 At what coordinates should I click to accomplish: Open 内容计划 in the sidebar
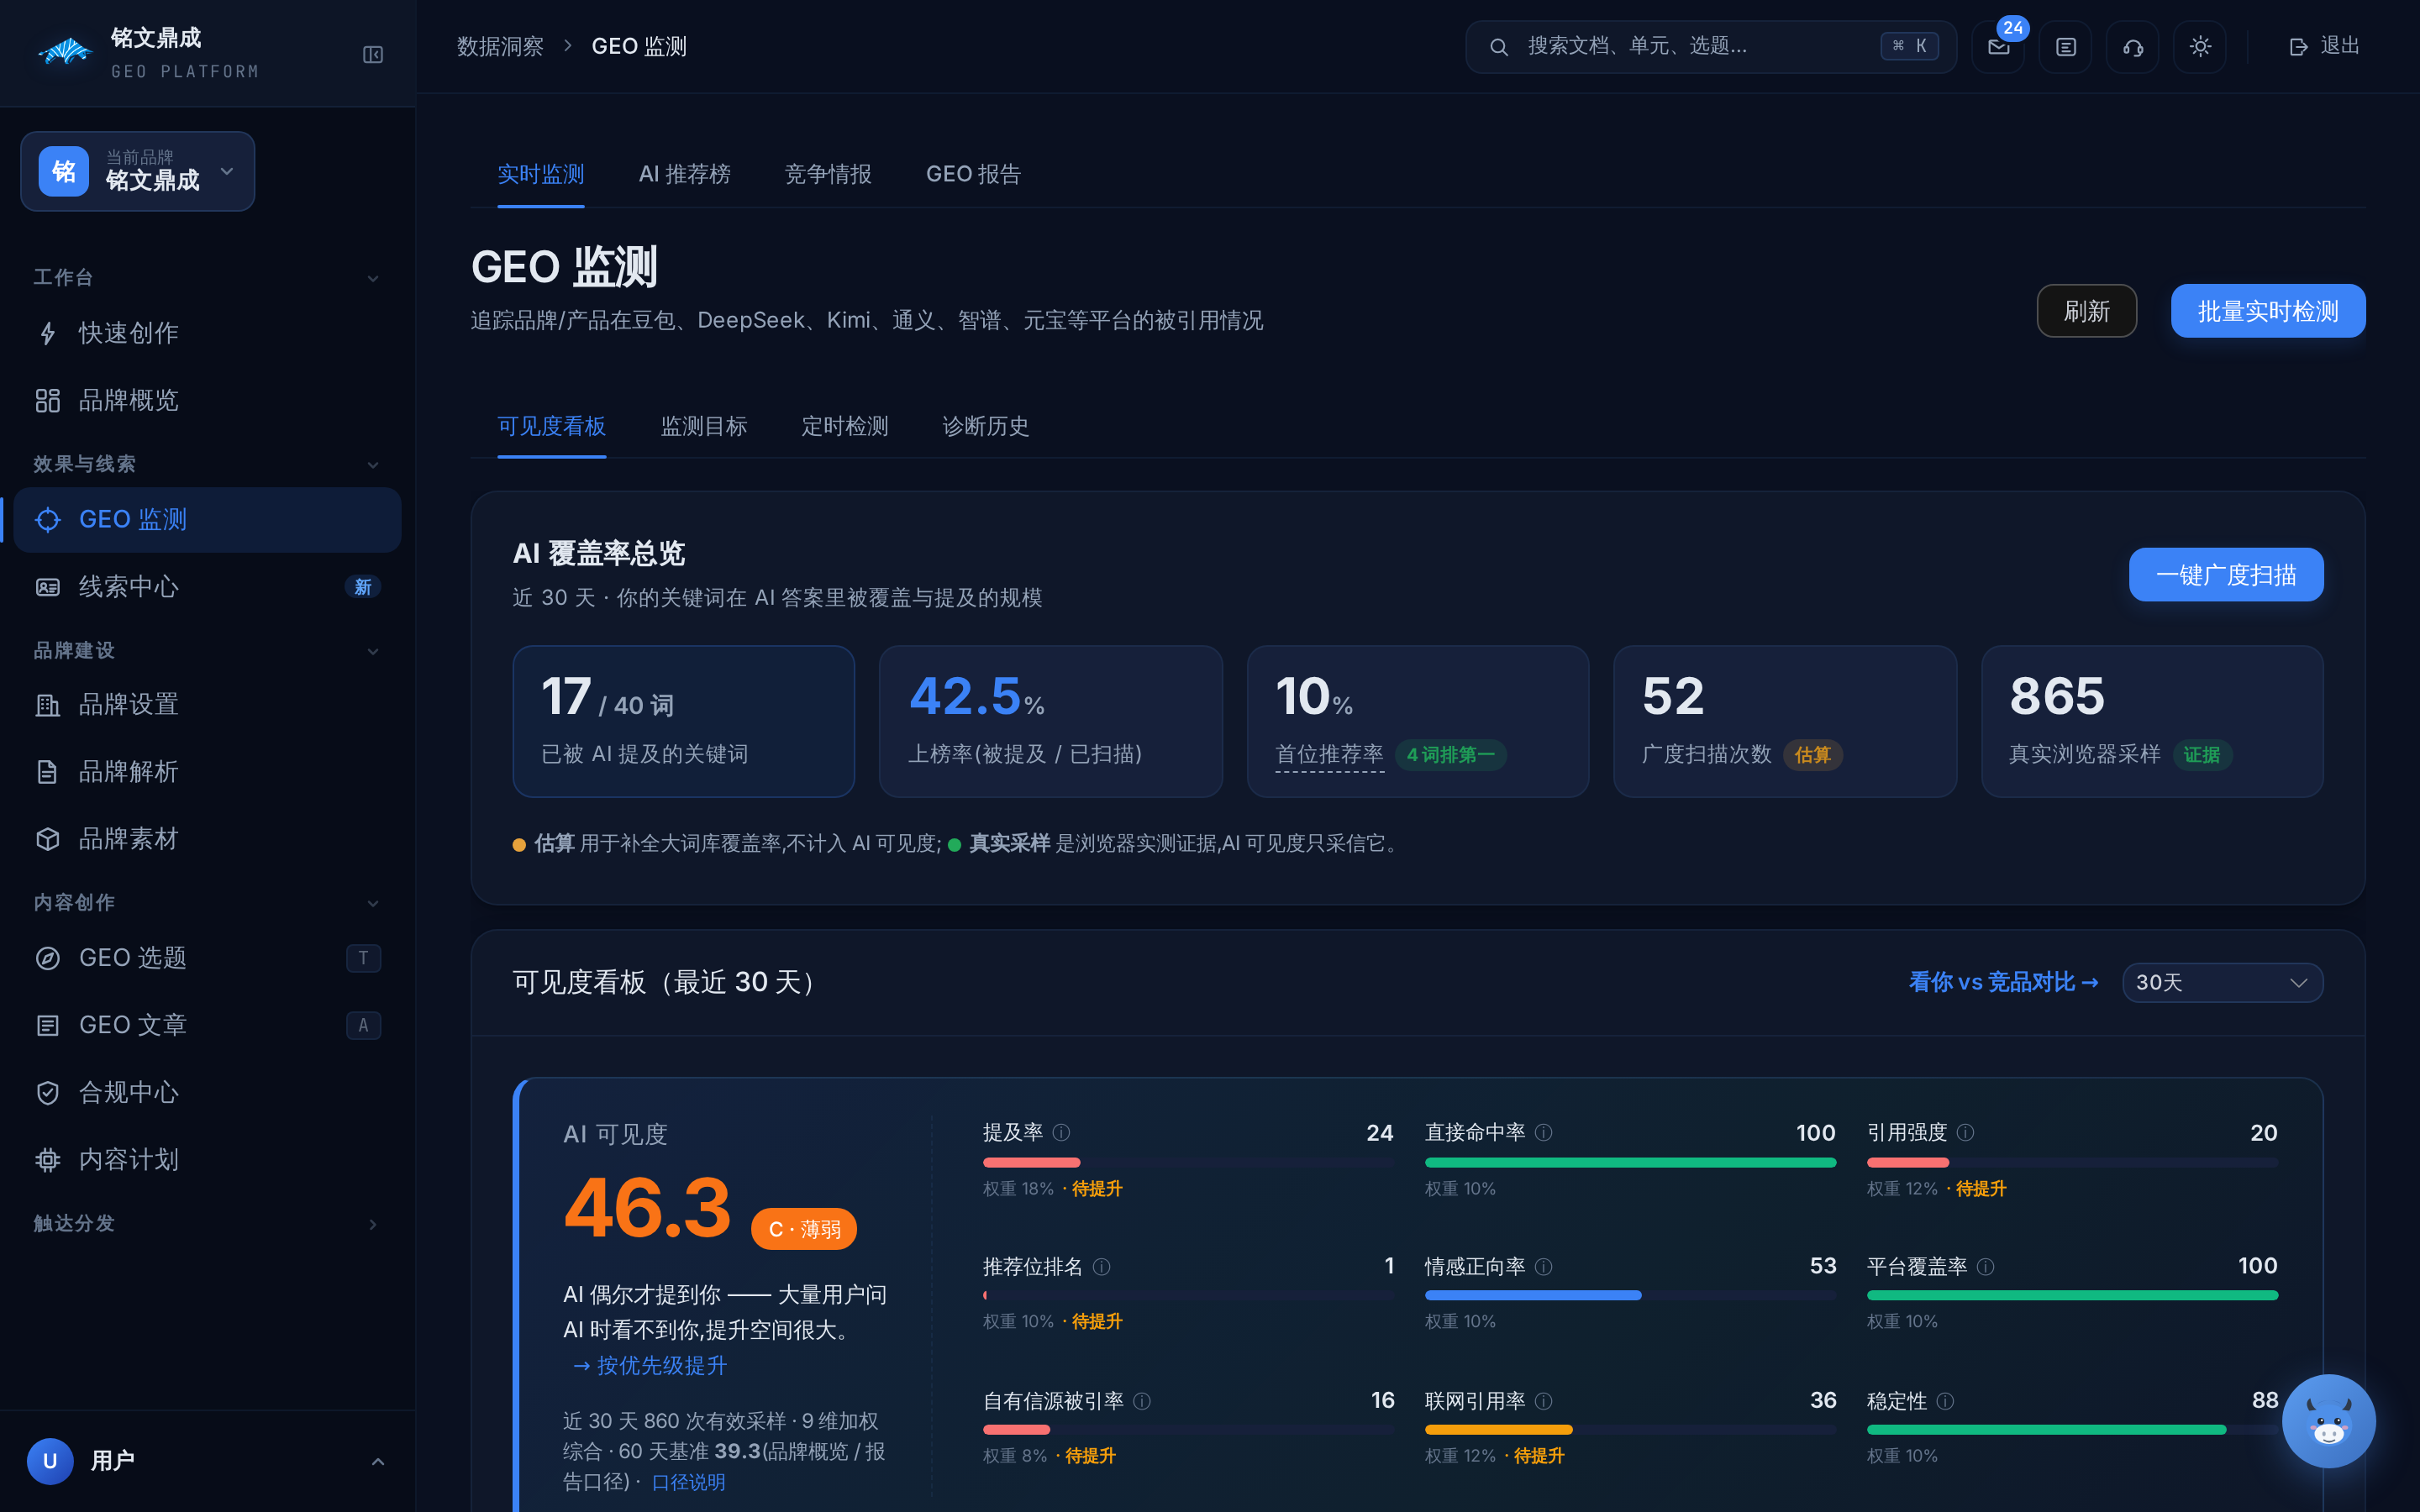pyautogui.click(x=207, y=1159)
